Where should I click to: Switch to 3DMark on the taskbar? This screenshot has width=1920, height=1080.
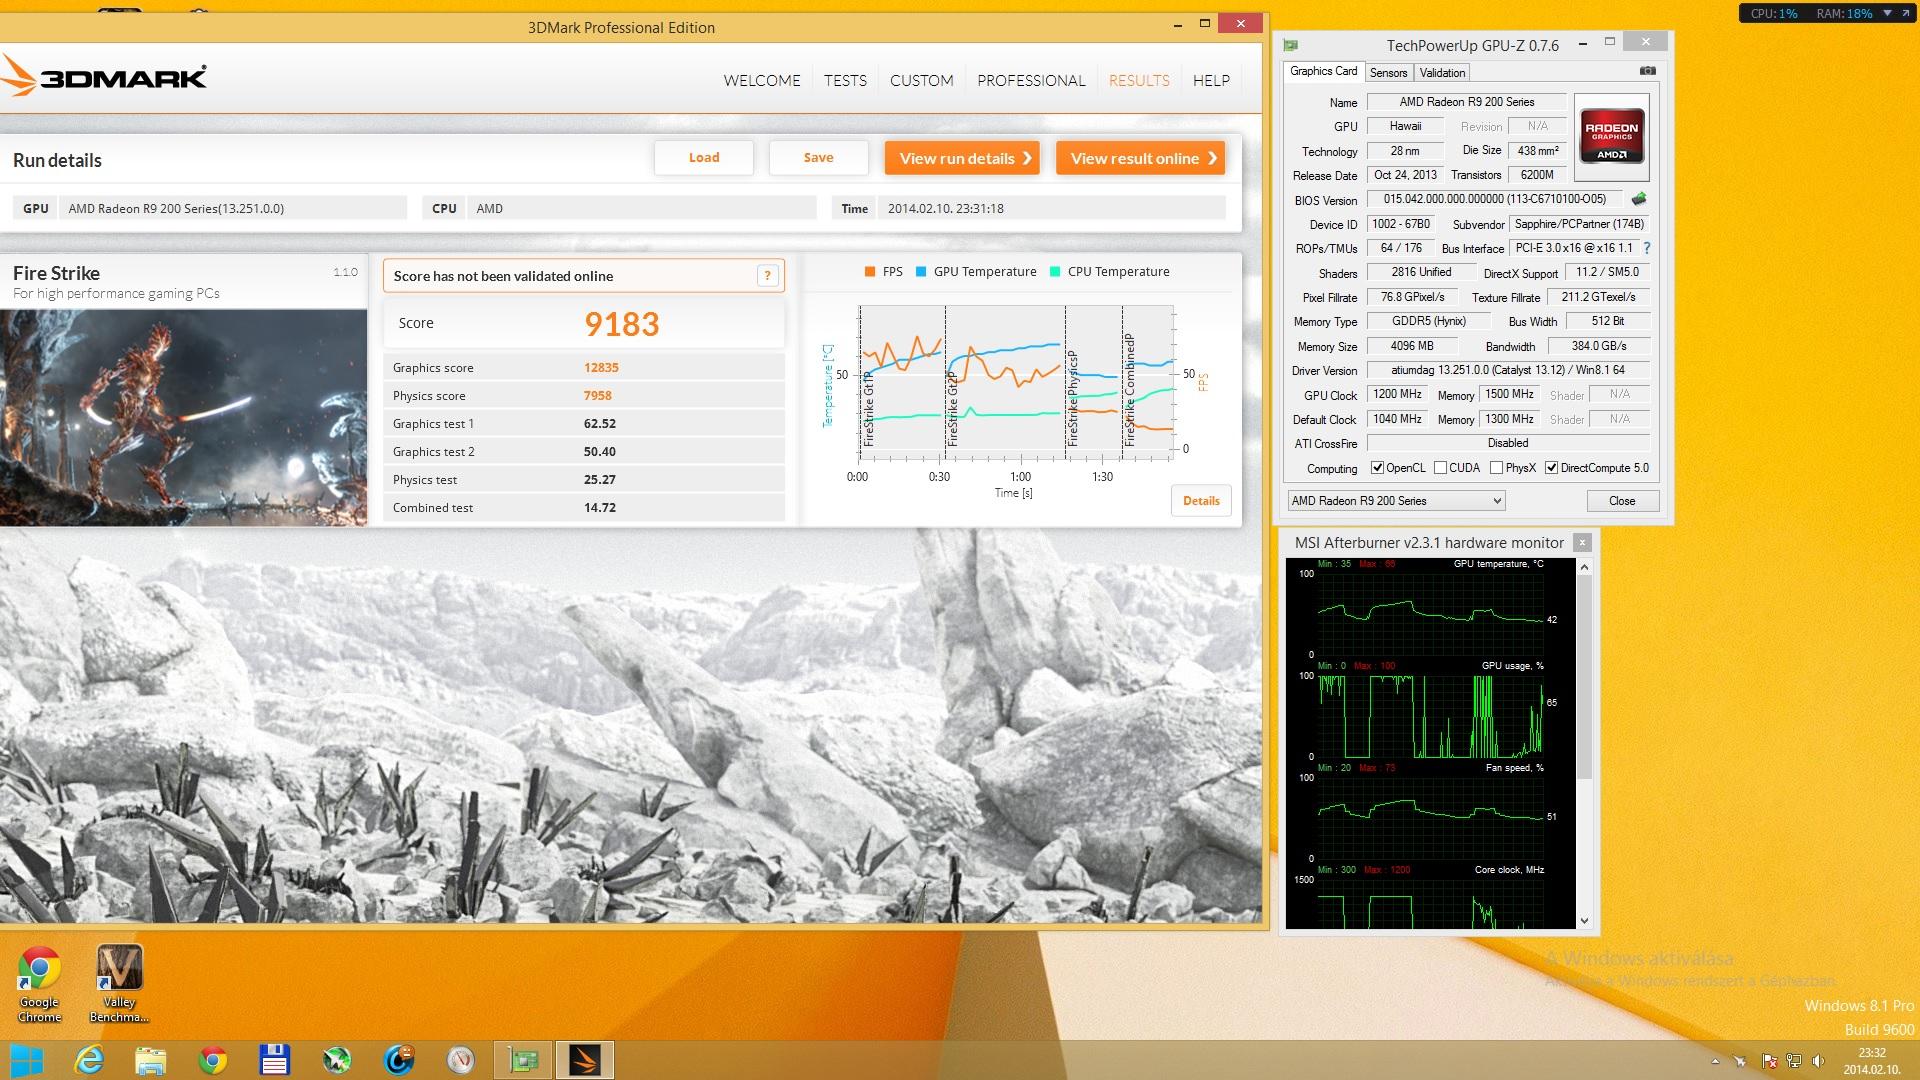click(x=585, y=1060)
